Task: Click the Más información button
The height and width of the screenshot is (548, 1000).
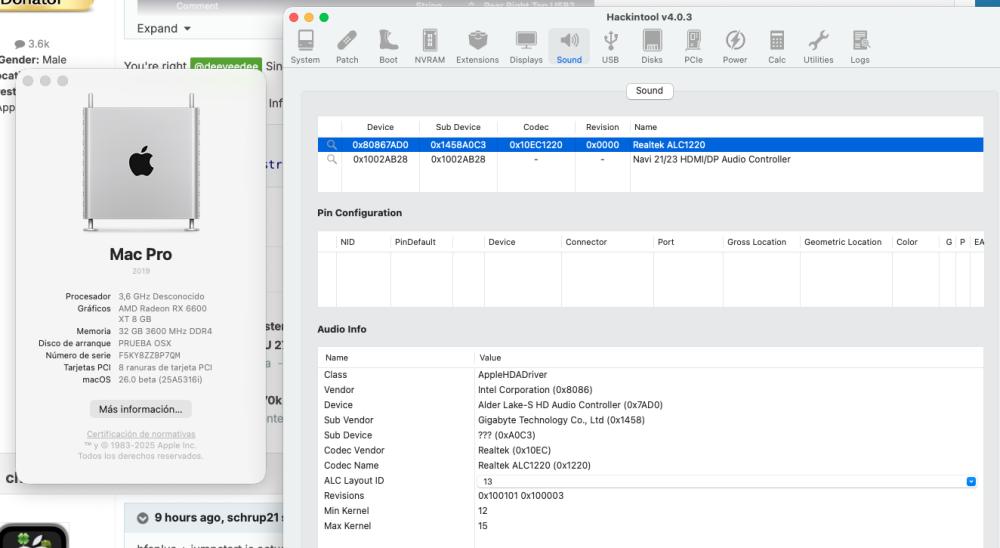Action: [140, 409]
